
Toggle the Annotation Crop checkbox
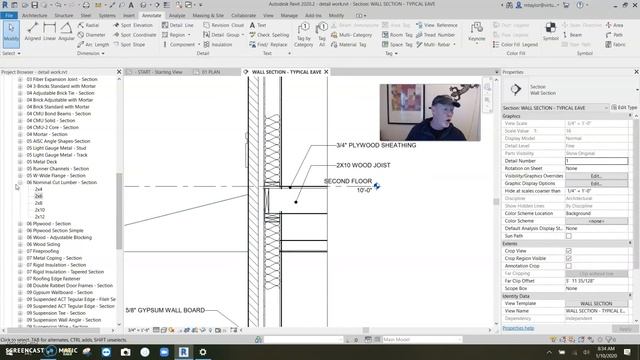tap(569, 266)
